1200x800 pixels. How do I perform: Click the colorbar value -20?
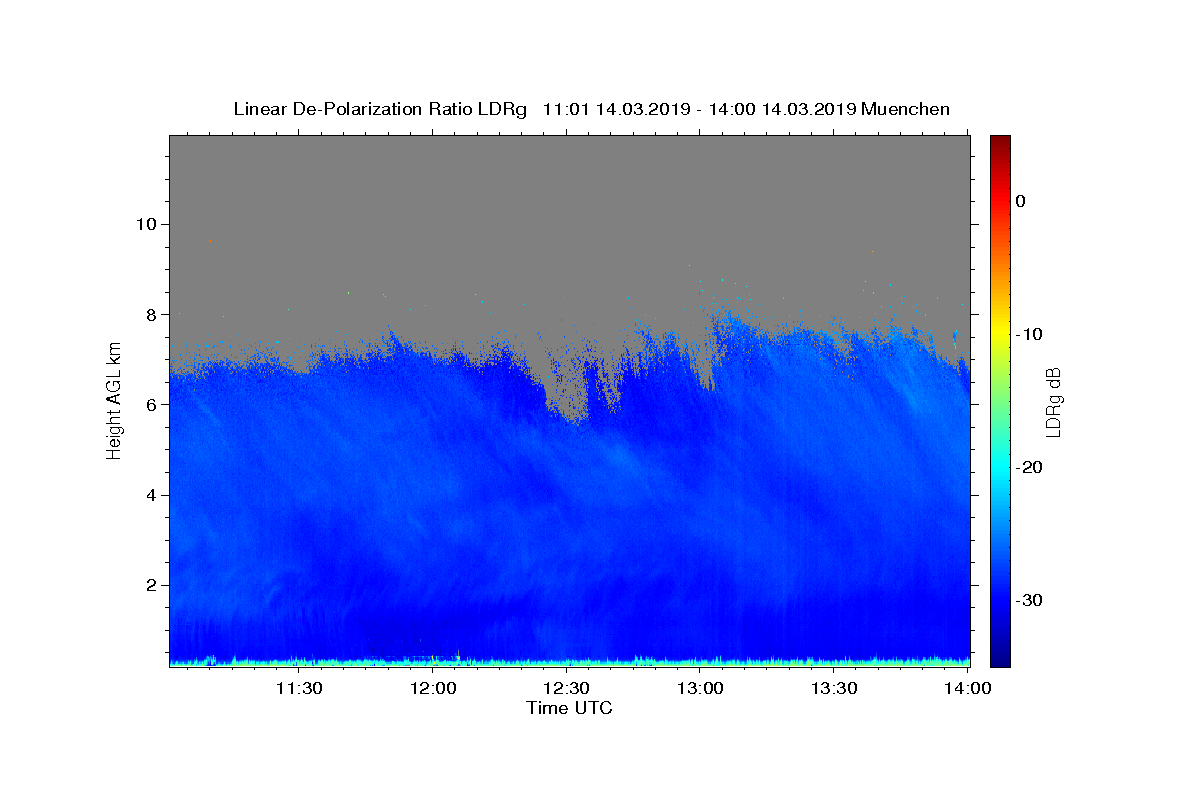click(1029, 467)
